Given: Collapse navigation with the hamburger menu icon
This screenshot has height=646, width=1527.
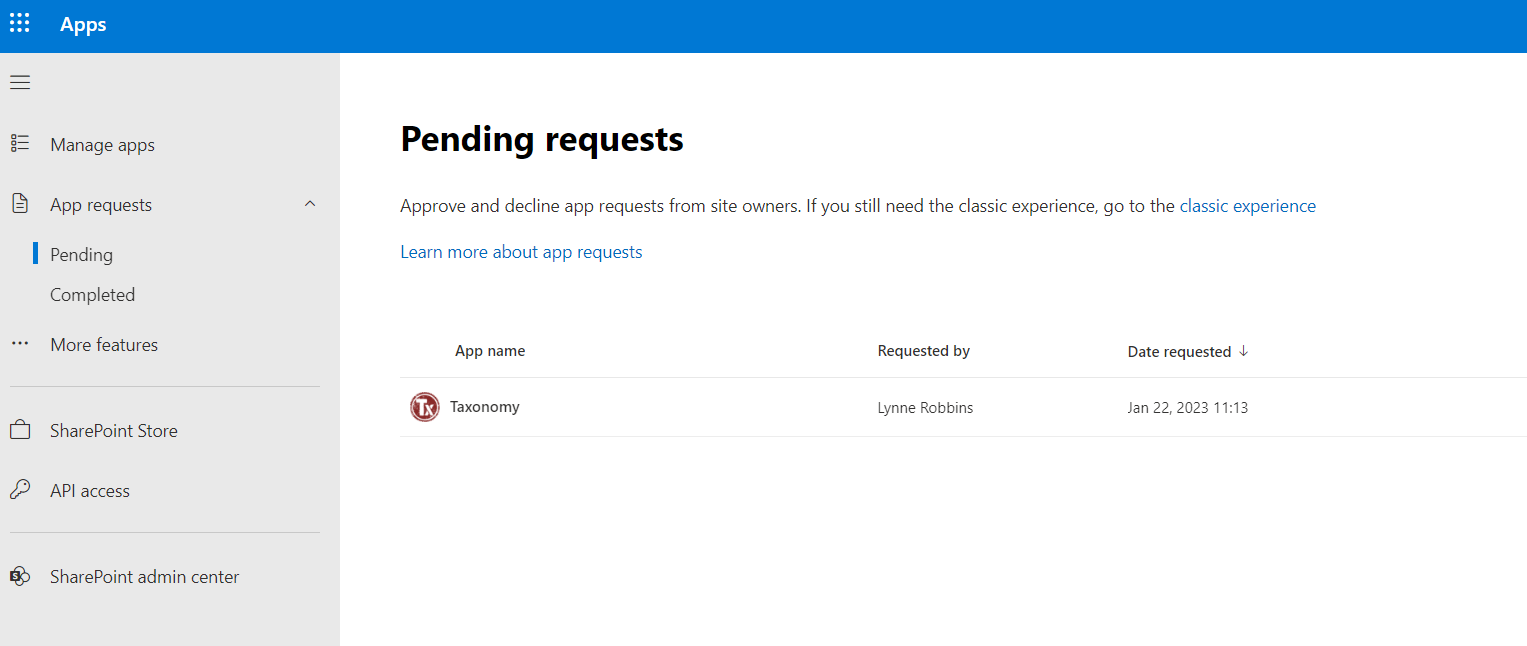Looking at the screenshot, I should click(20, 82).
